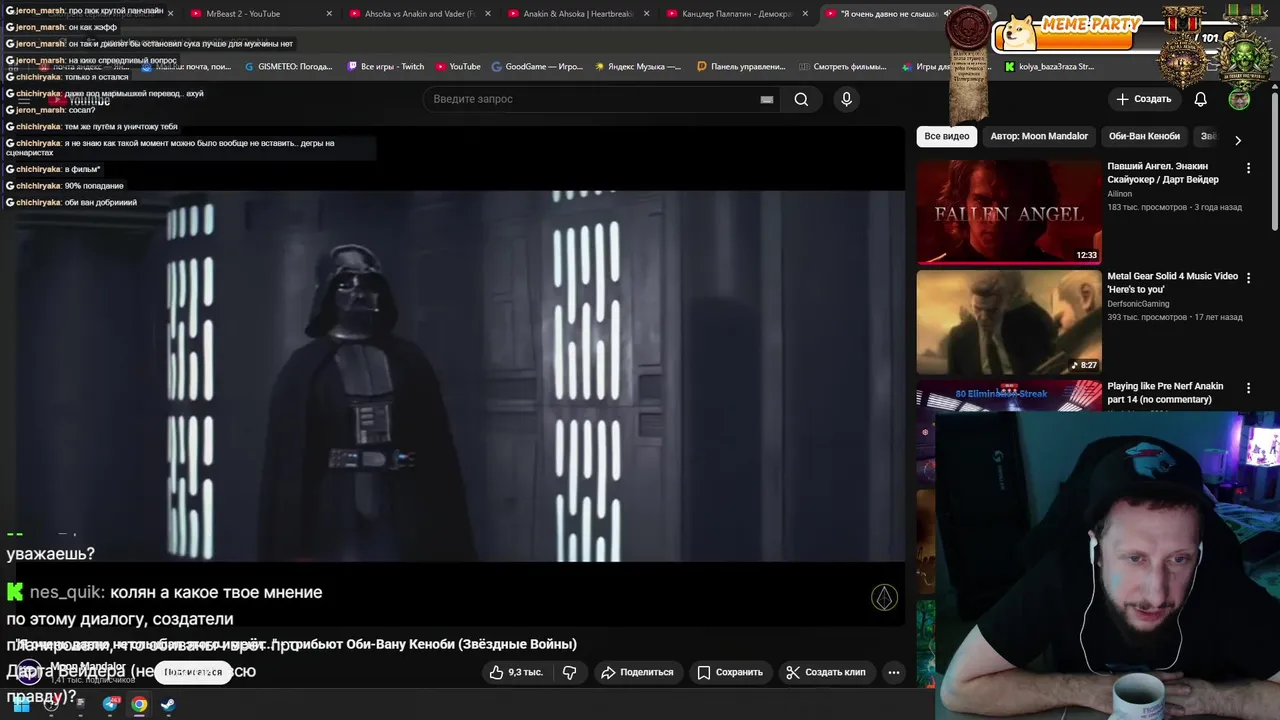Open Steam from the taskbar
The height and width of the screenshot is (720, 1280).
tap(168, 704)
